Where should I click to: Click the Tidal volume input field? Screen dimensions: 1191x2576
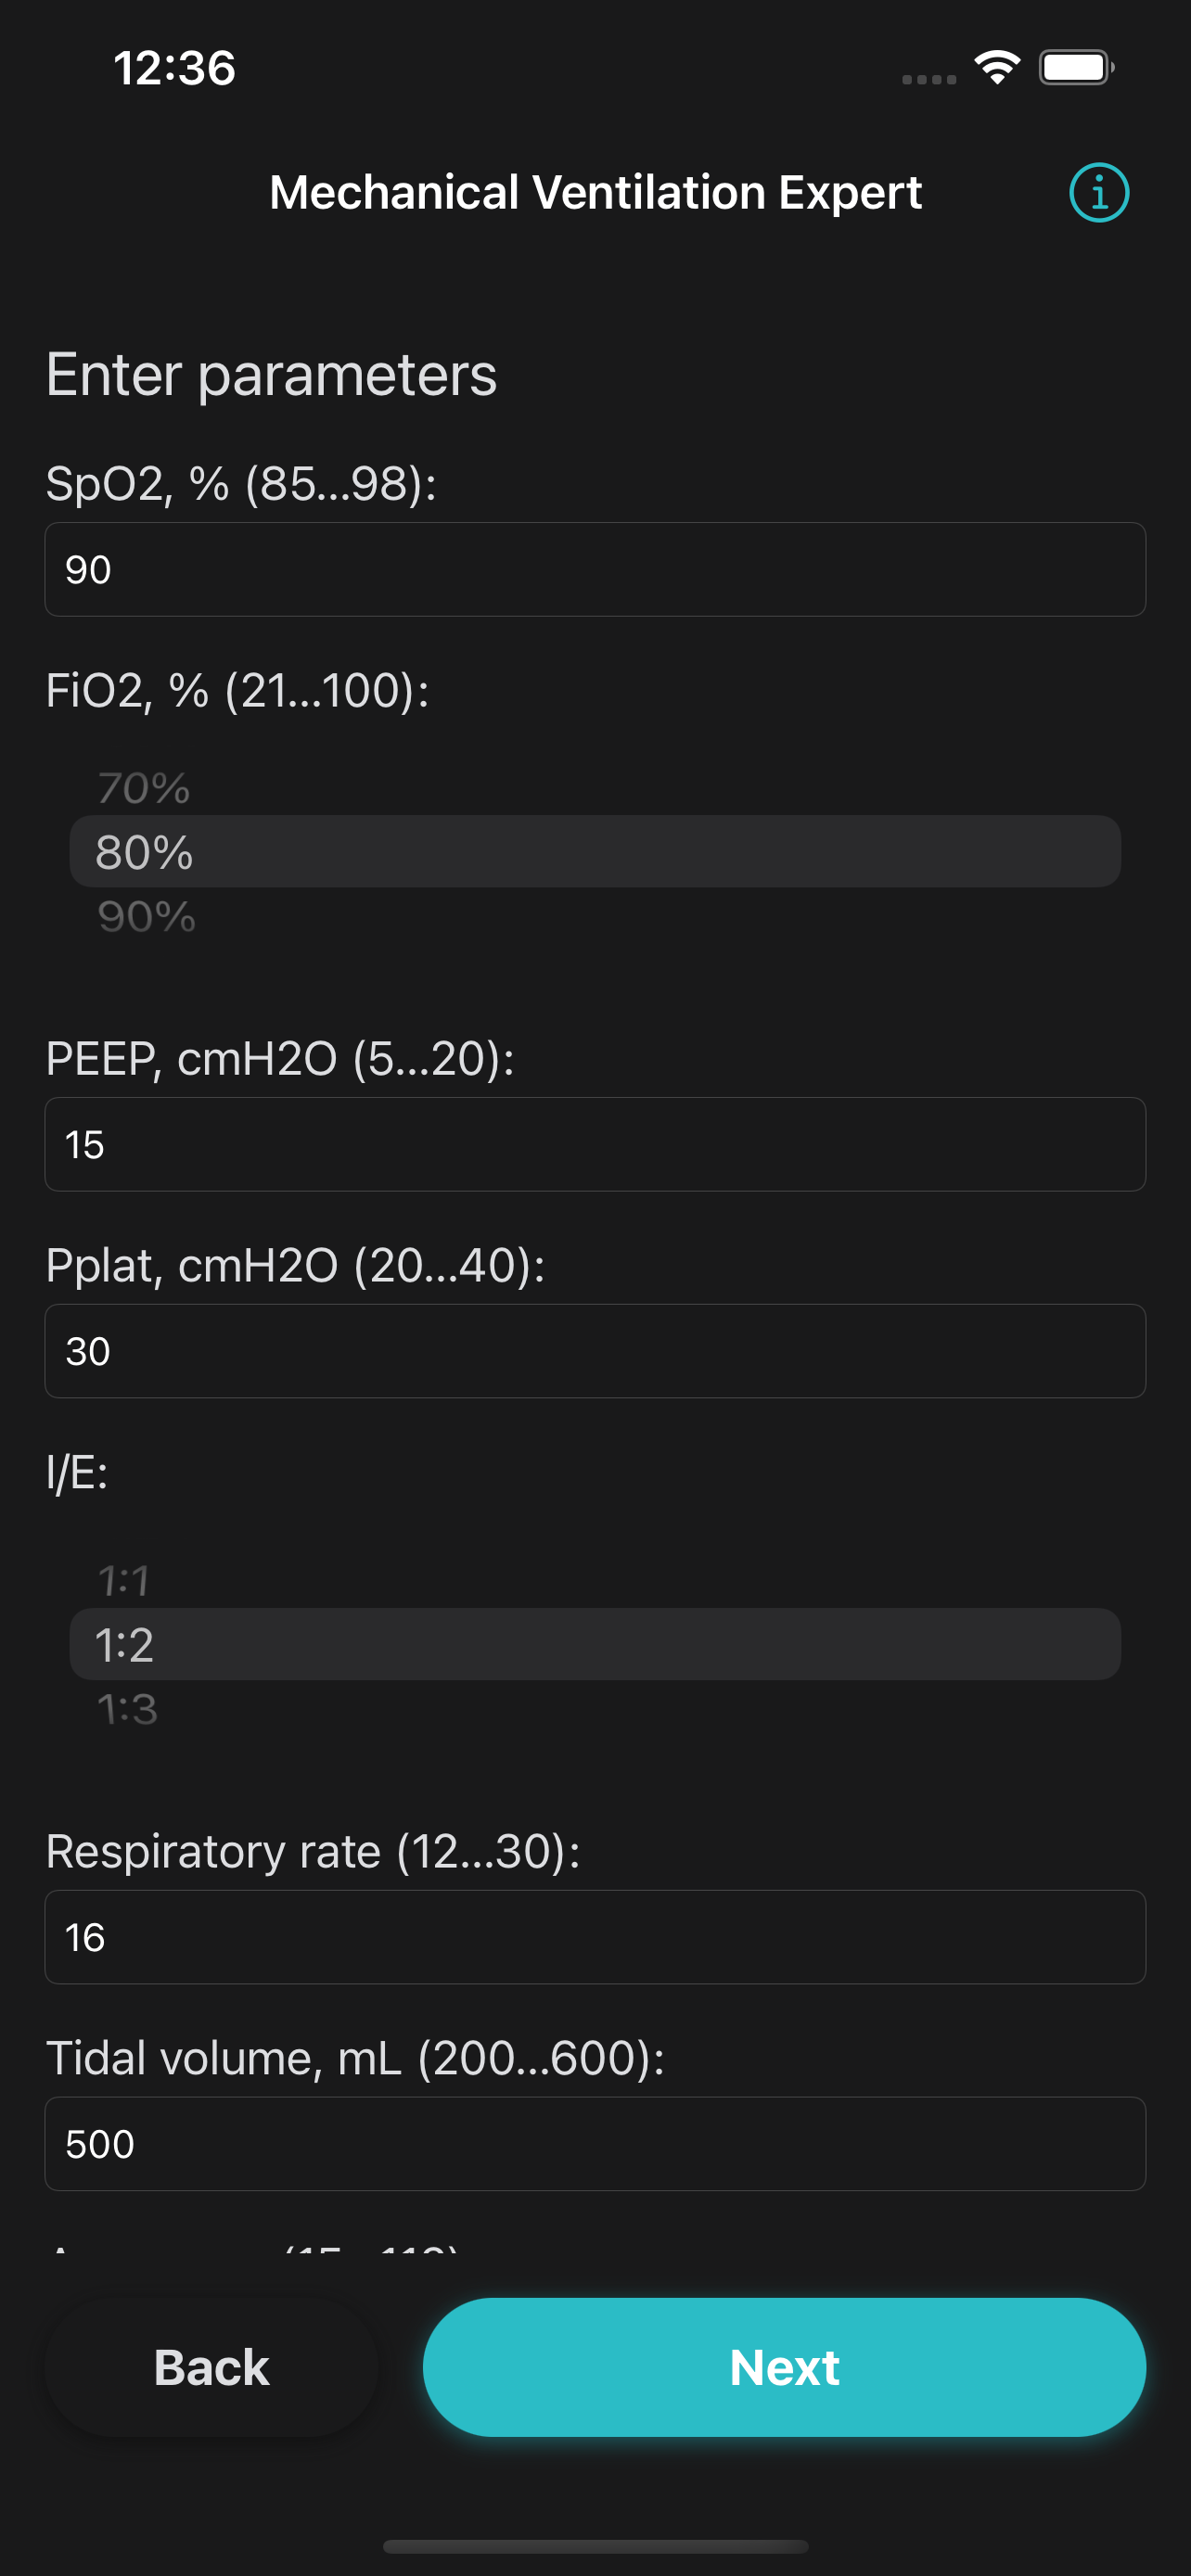(x=595, y=2145)
